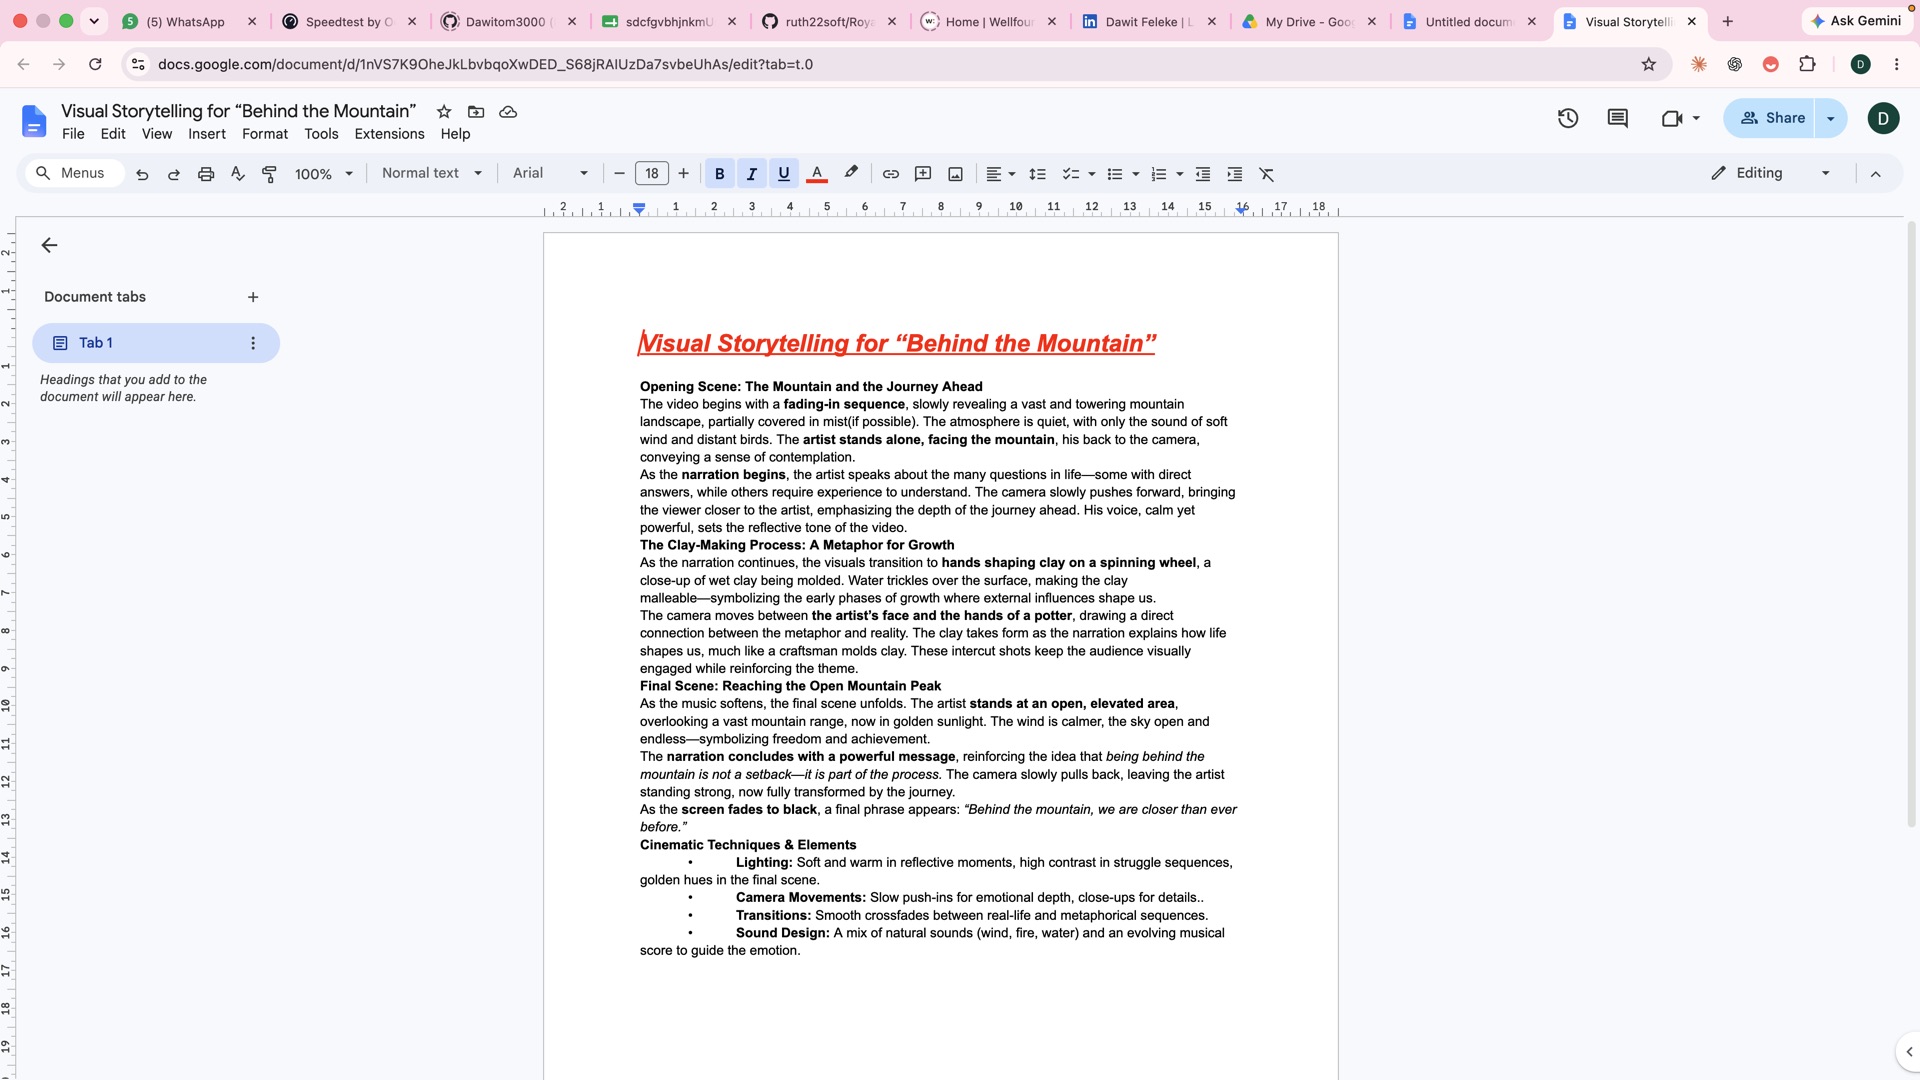Click the Increase indent icon
The height and width of the screenshot is (1080, 1920).
(x=1235, y=174)
